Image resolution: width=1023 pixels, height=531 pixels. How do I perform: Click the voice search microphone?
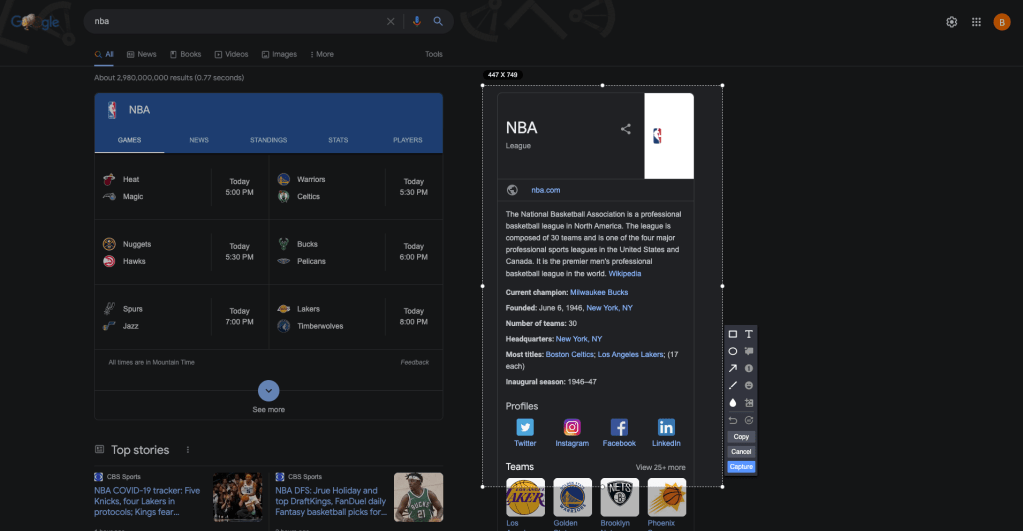[417, 21]
